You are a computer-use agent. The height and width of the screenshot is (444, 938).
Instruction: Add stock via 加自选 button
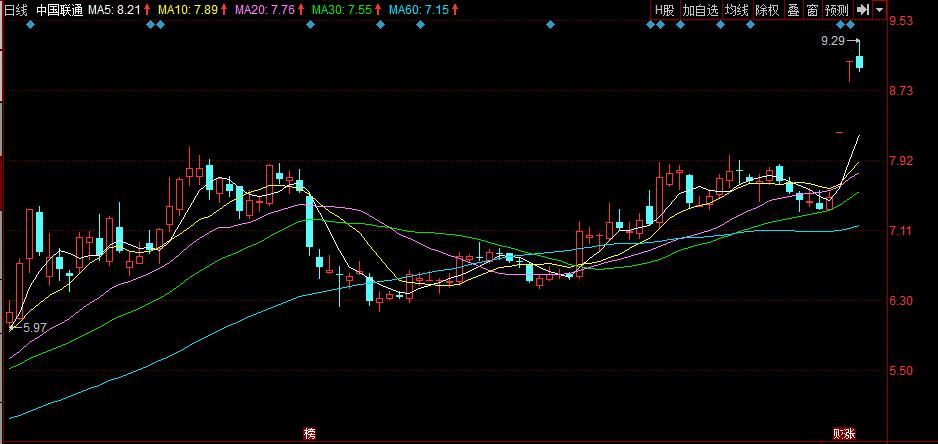pos(700,10)
